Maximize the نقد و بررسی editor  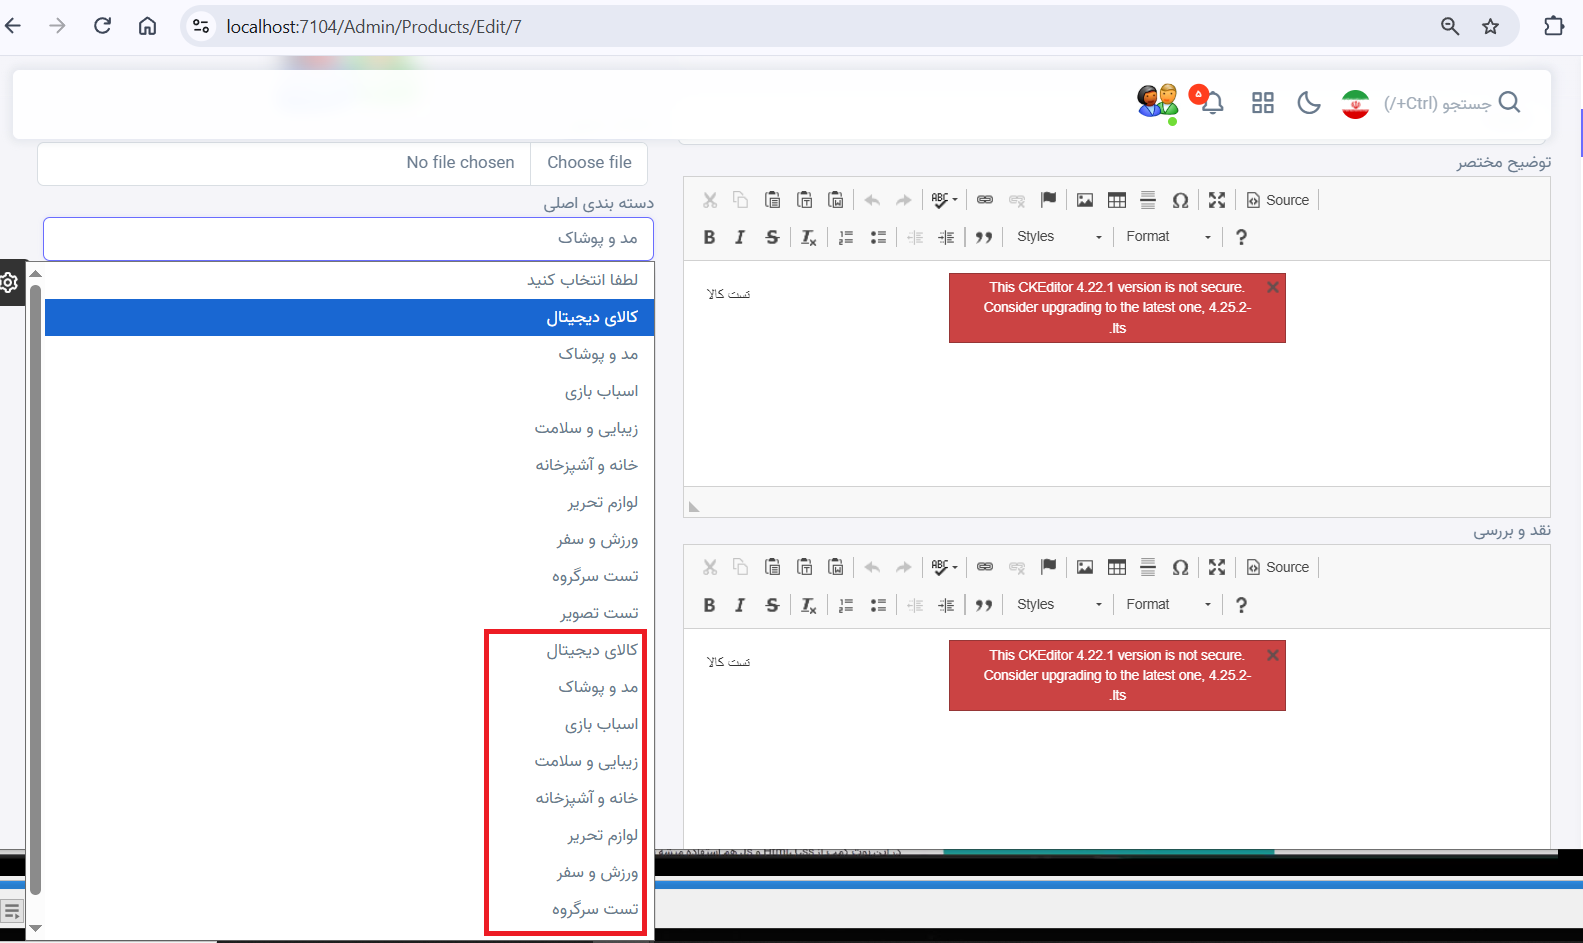coord(1217,567)
